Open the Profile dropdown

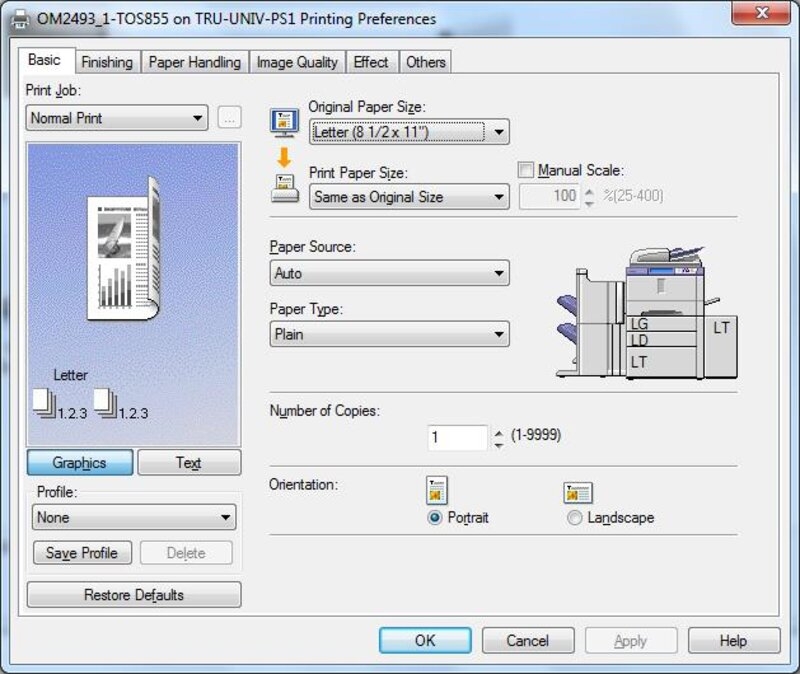tap(134, 517)
